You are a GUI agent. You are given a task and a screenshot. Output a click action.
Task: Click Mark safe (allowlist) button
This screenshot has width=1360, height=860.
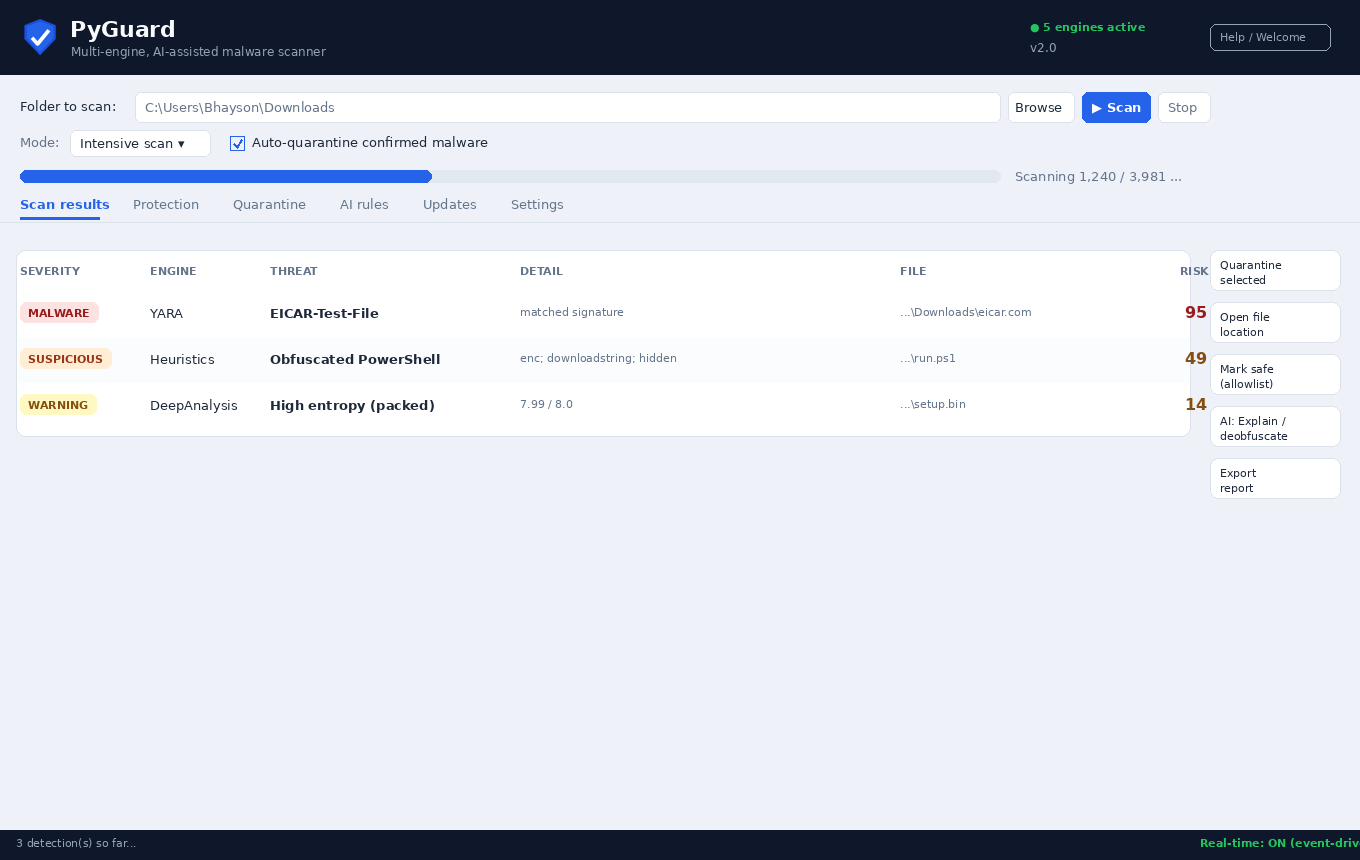1275,375
